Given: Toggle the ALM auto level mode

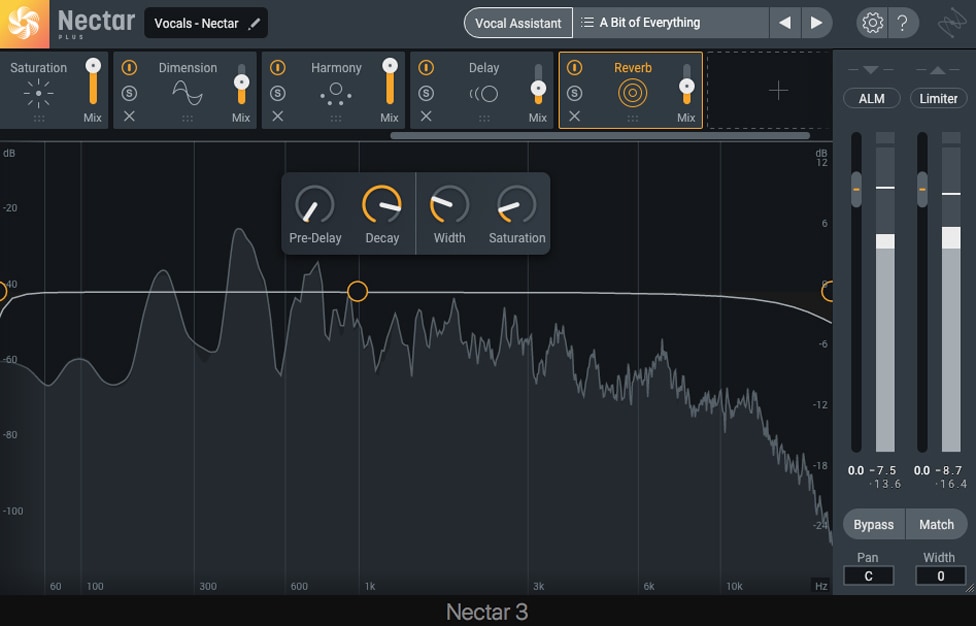Looking at the screenshot, I should [x=871, y=98].
